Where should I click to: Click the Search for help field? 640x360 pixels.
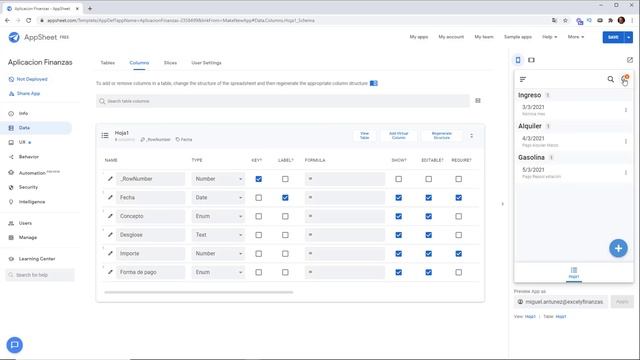(40, 275)
